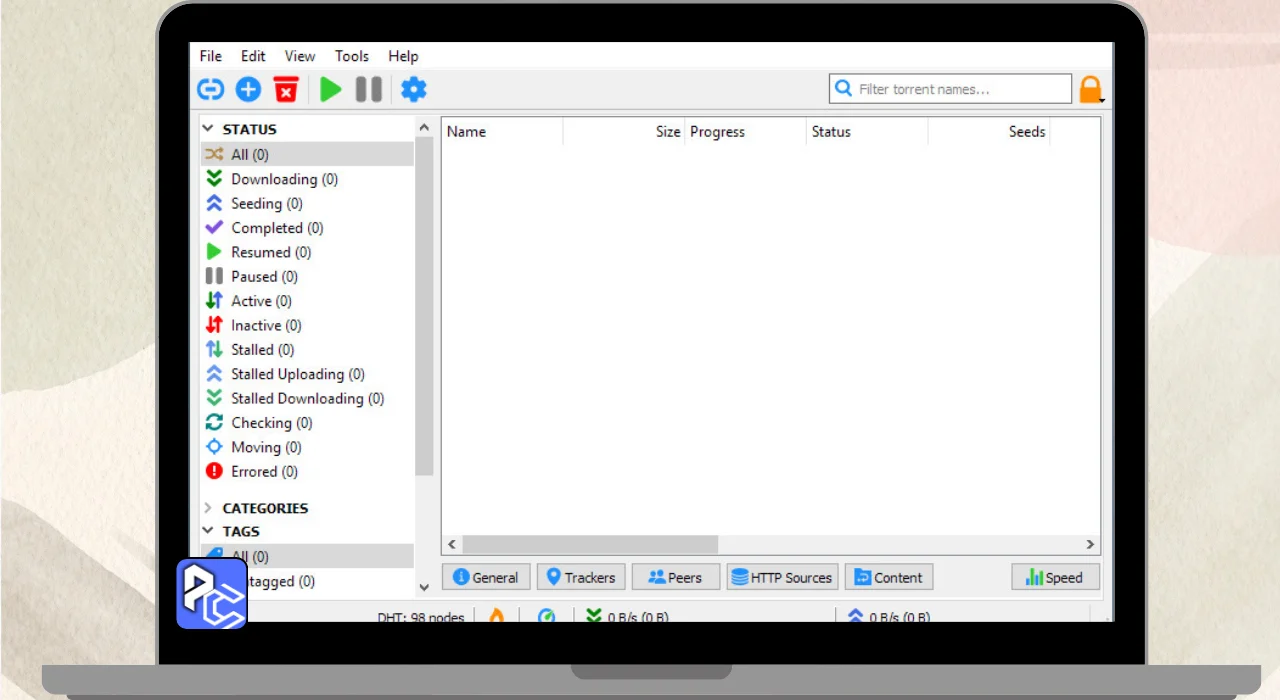Click the torrent list horizontal scrollbar
1280x700 pixels.
pyautogui.click(x=590, y=544)
